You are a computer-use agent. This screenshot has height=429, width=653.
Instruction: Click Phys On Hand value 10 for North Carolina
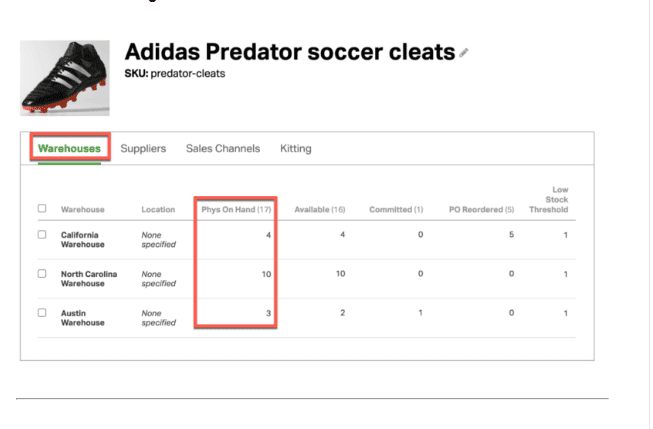tap(267, 274)
